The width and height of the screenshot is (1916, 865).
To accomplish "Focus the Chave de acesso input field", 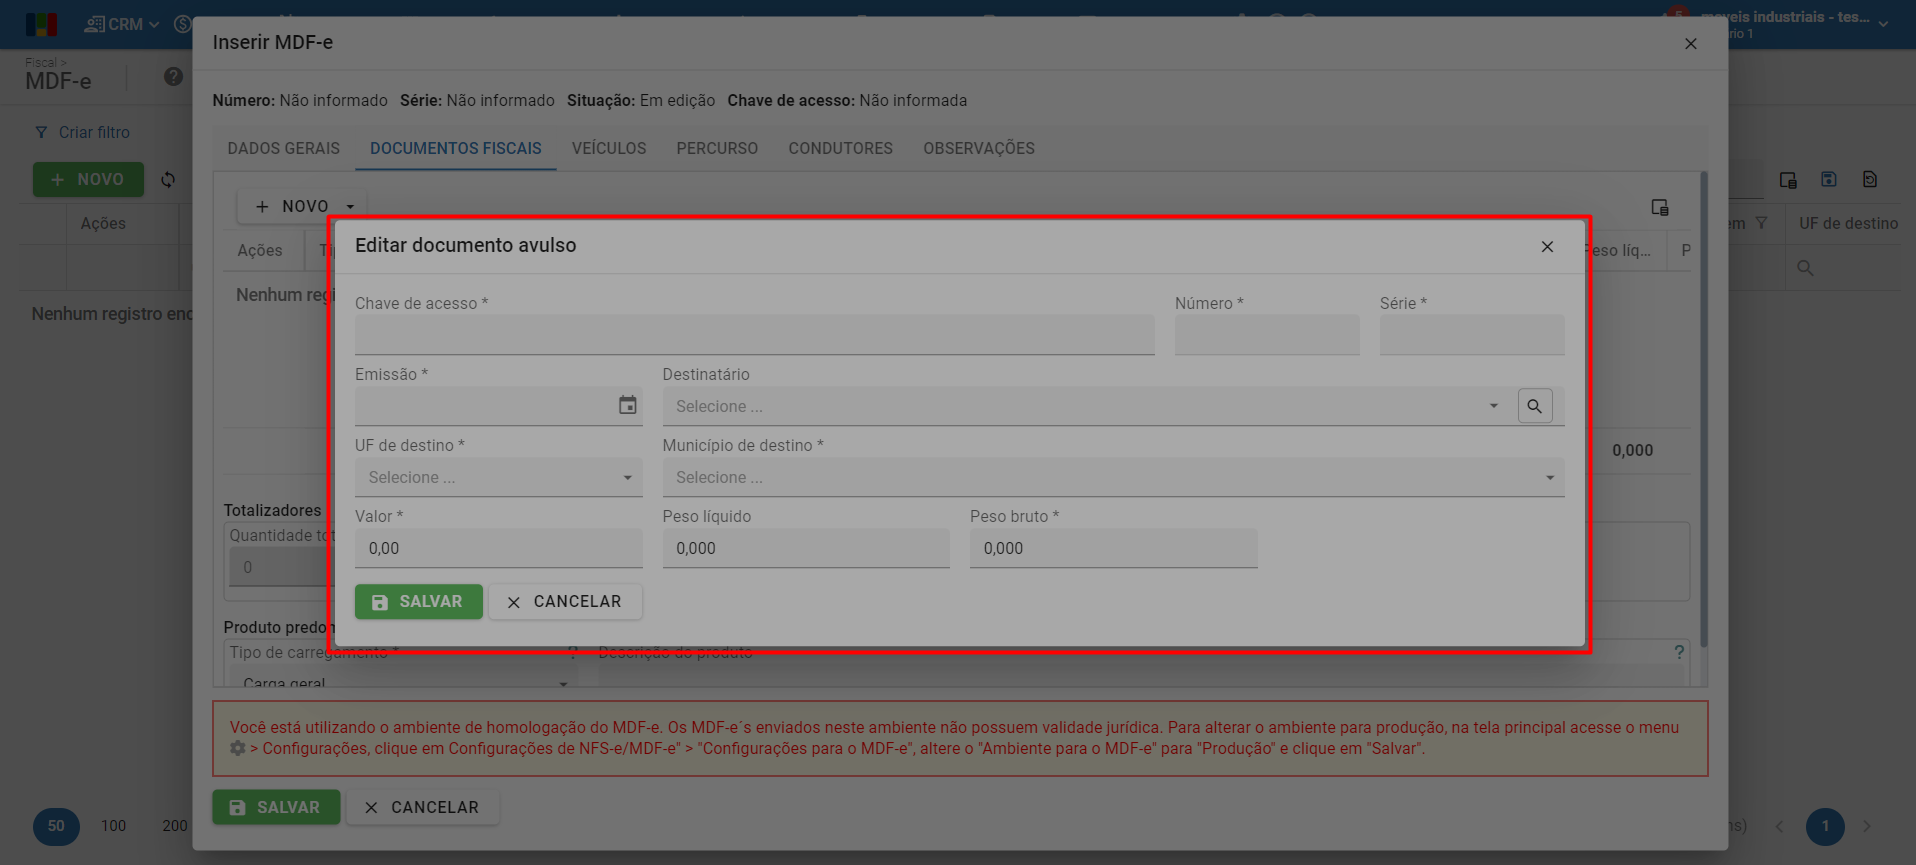I will pyautogui.click(x=755, y=335).
